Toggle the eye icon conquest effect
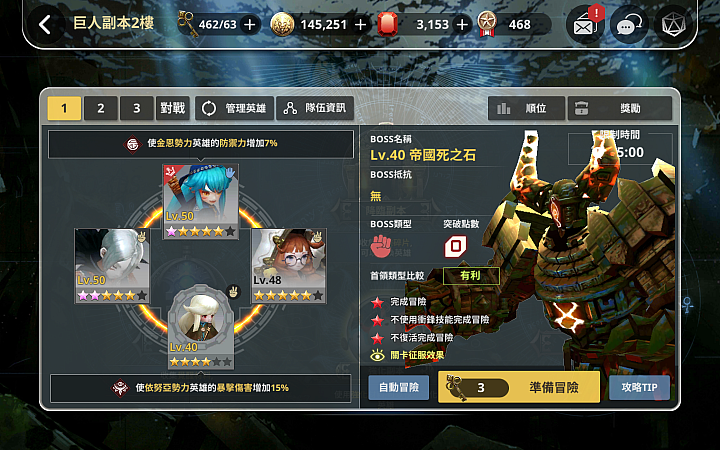Screen dimensions: 720x450 pyautogui.click(x=377, y=355)
